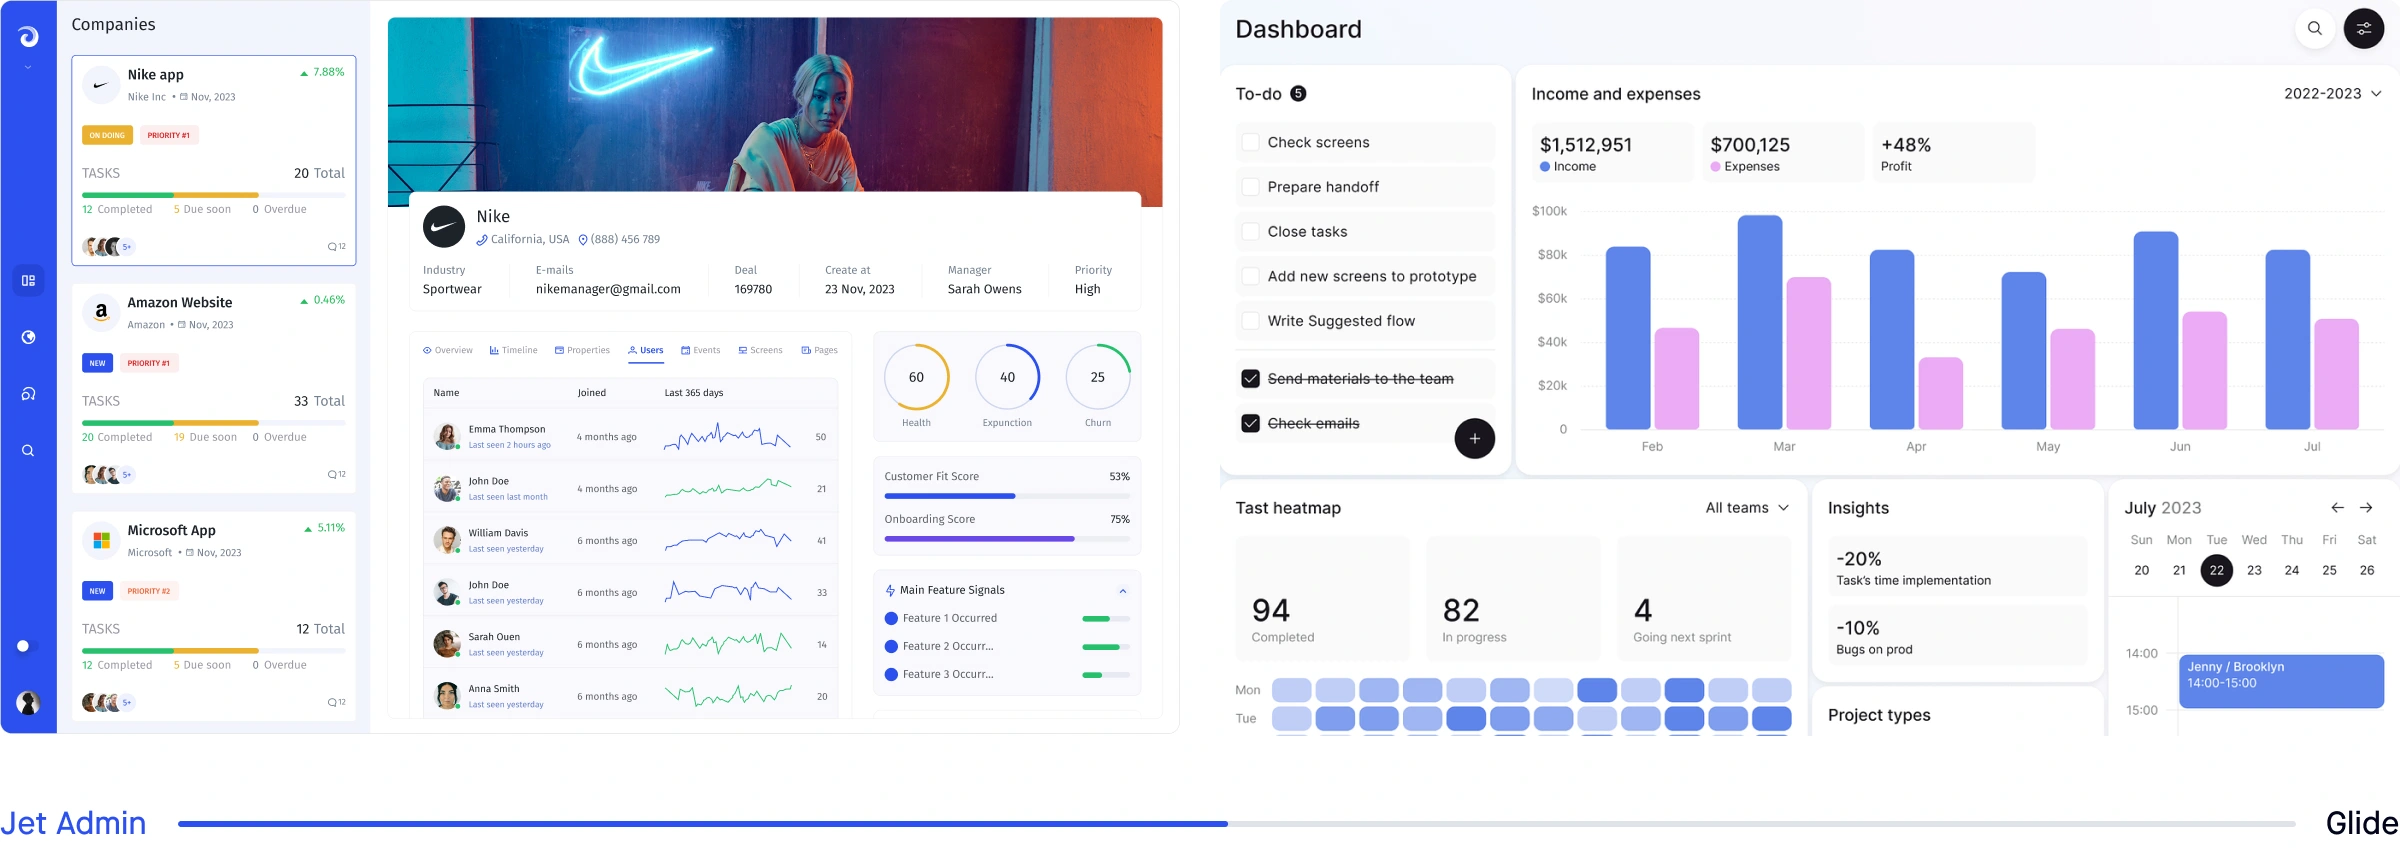The height and width of the screenshot is (848, 2400).
Task: Check the 'Prepare handoff' to-do item
Action: (x=1250, y=187)
